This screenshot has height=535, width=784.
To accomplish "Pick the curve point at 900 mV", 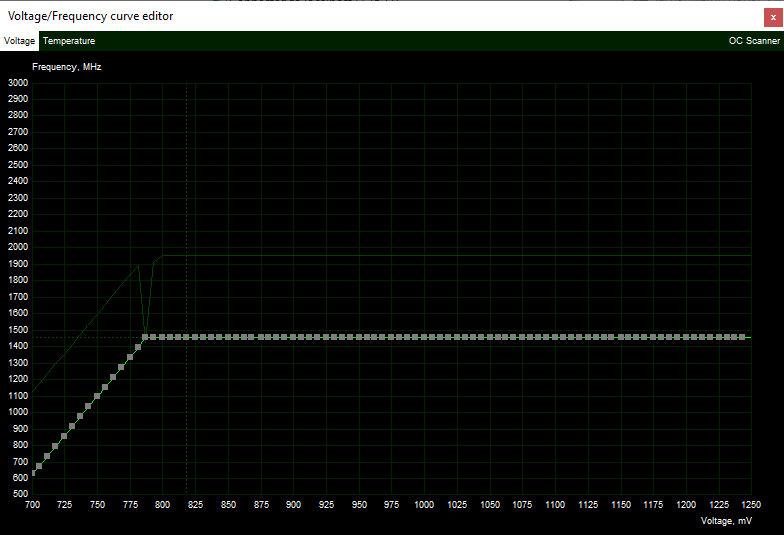I will click(x=294, y=337).
